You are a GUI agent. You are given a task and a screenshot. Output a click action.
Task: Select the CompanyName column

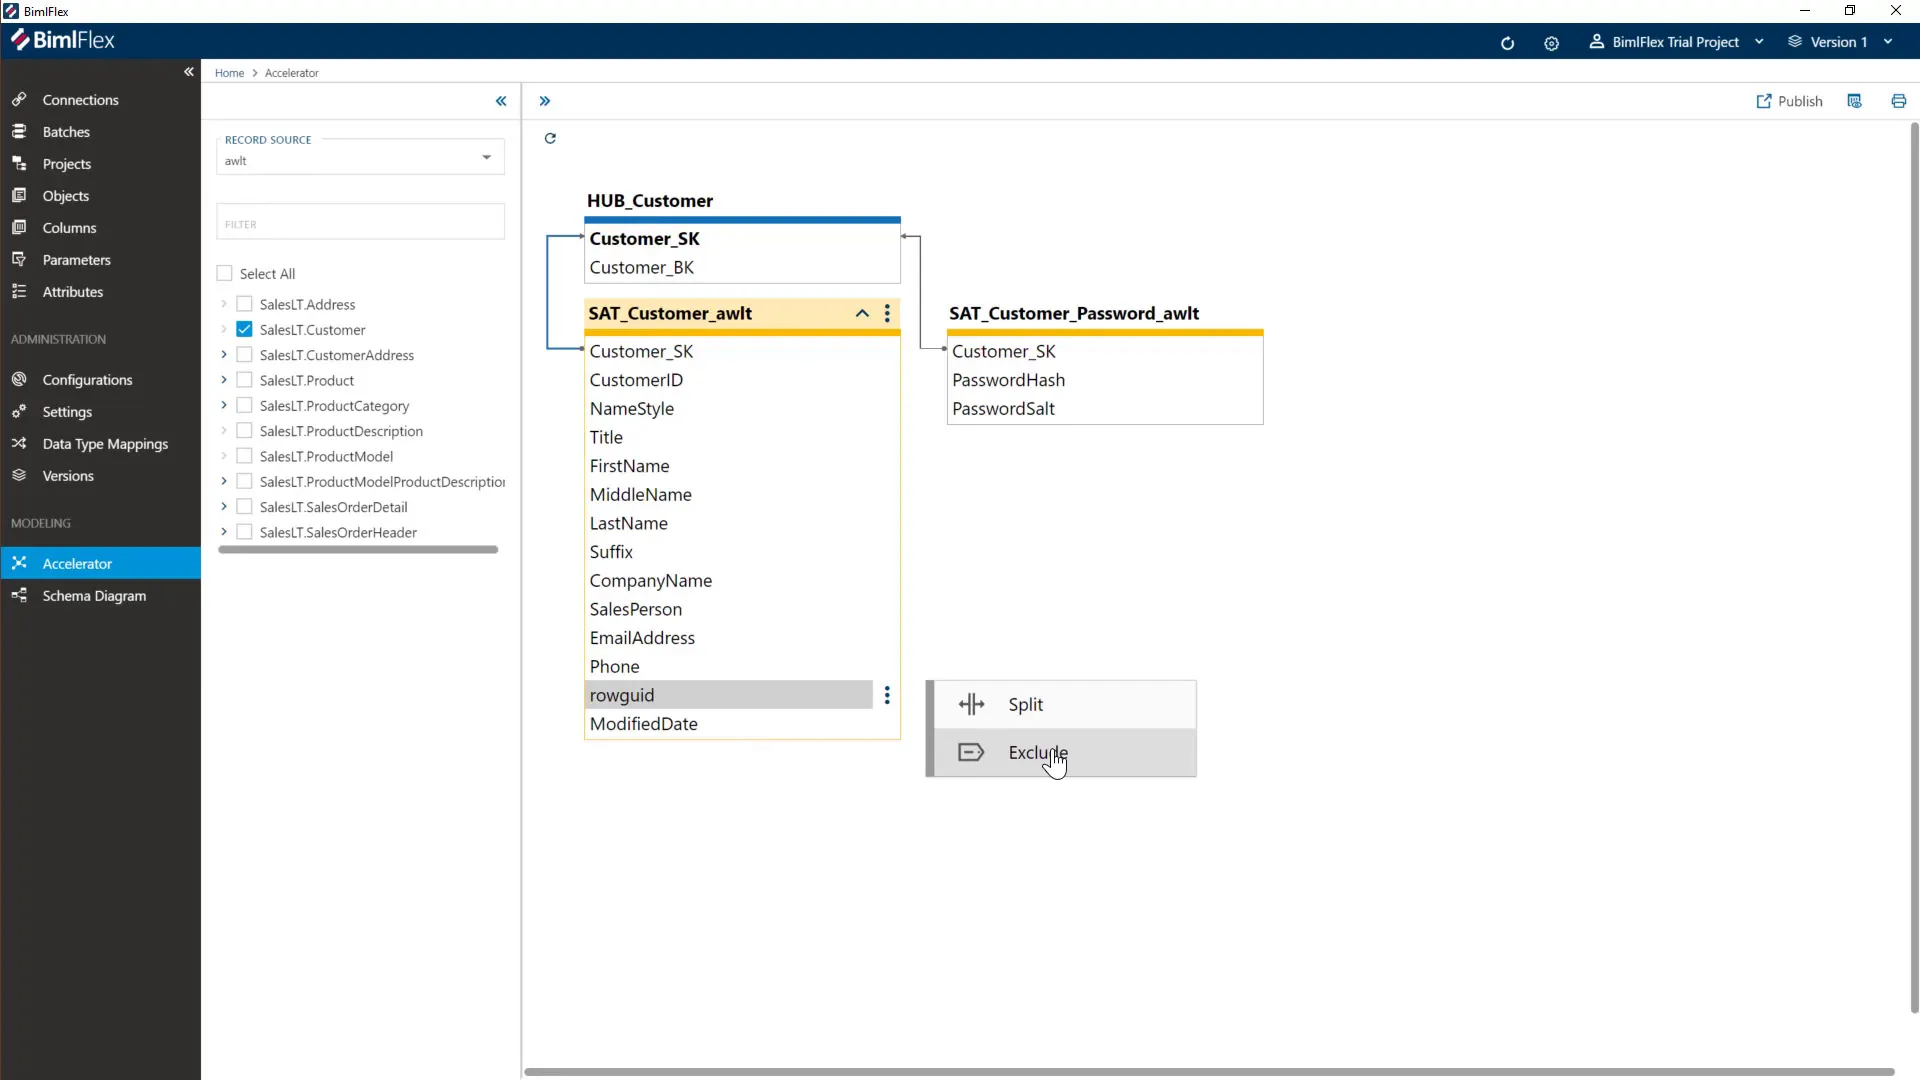point(742,581)
